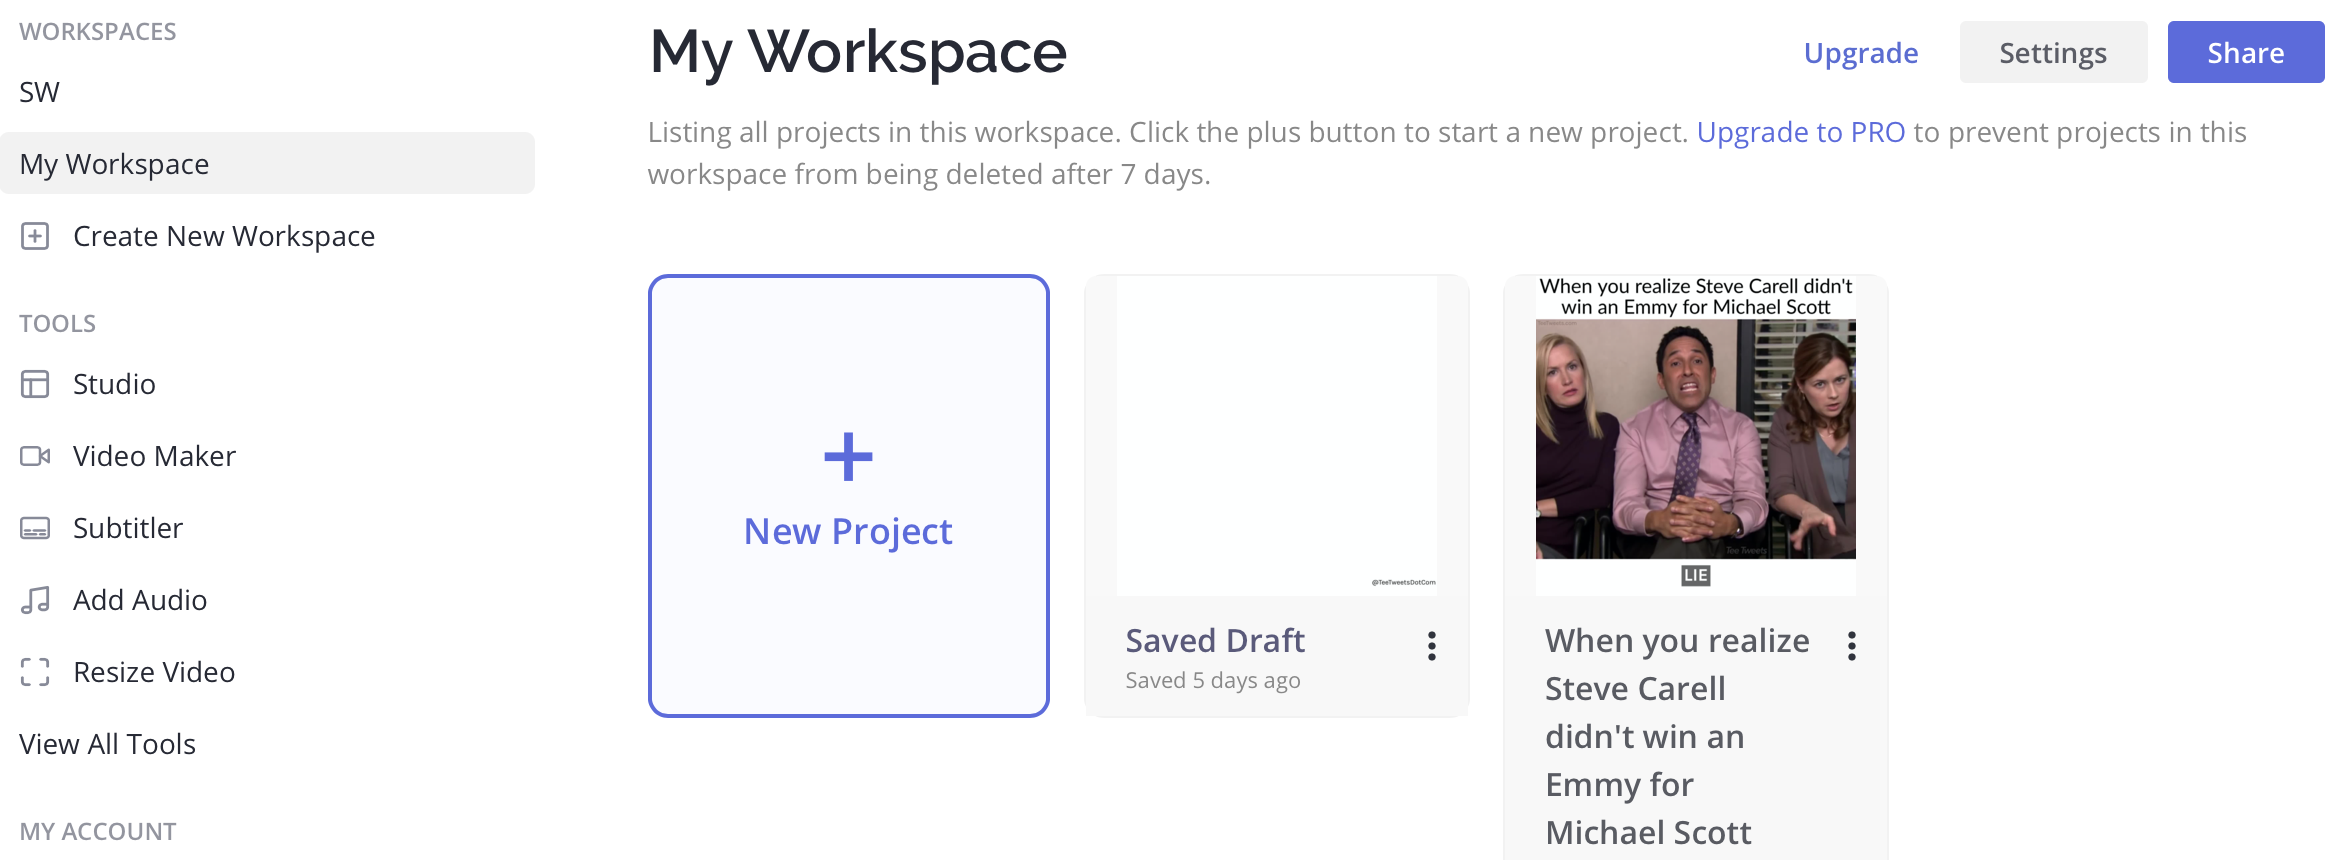This screenshot has width=2348, height=860.
Task: Click the New Project label
Action: [x=848, y=531]
